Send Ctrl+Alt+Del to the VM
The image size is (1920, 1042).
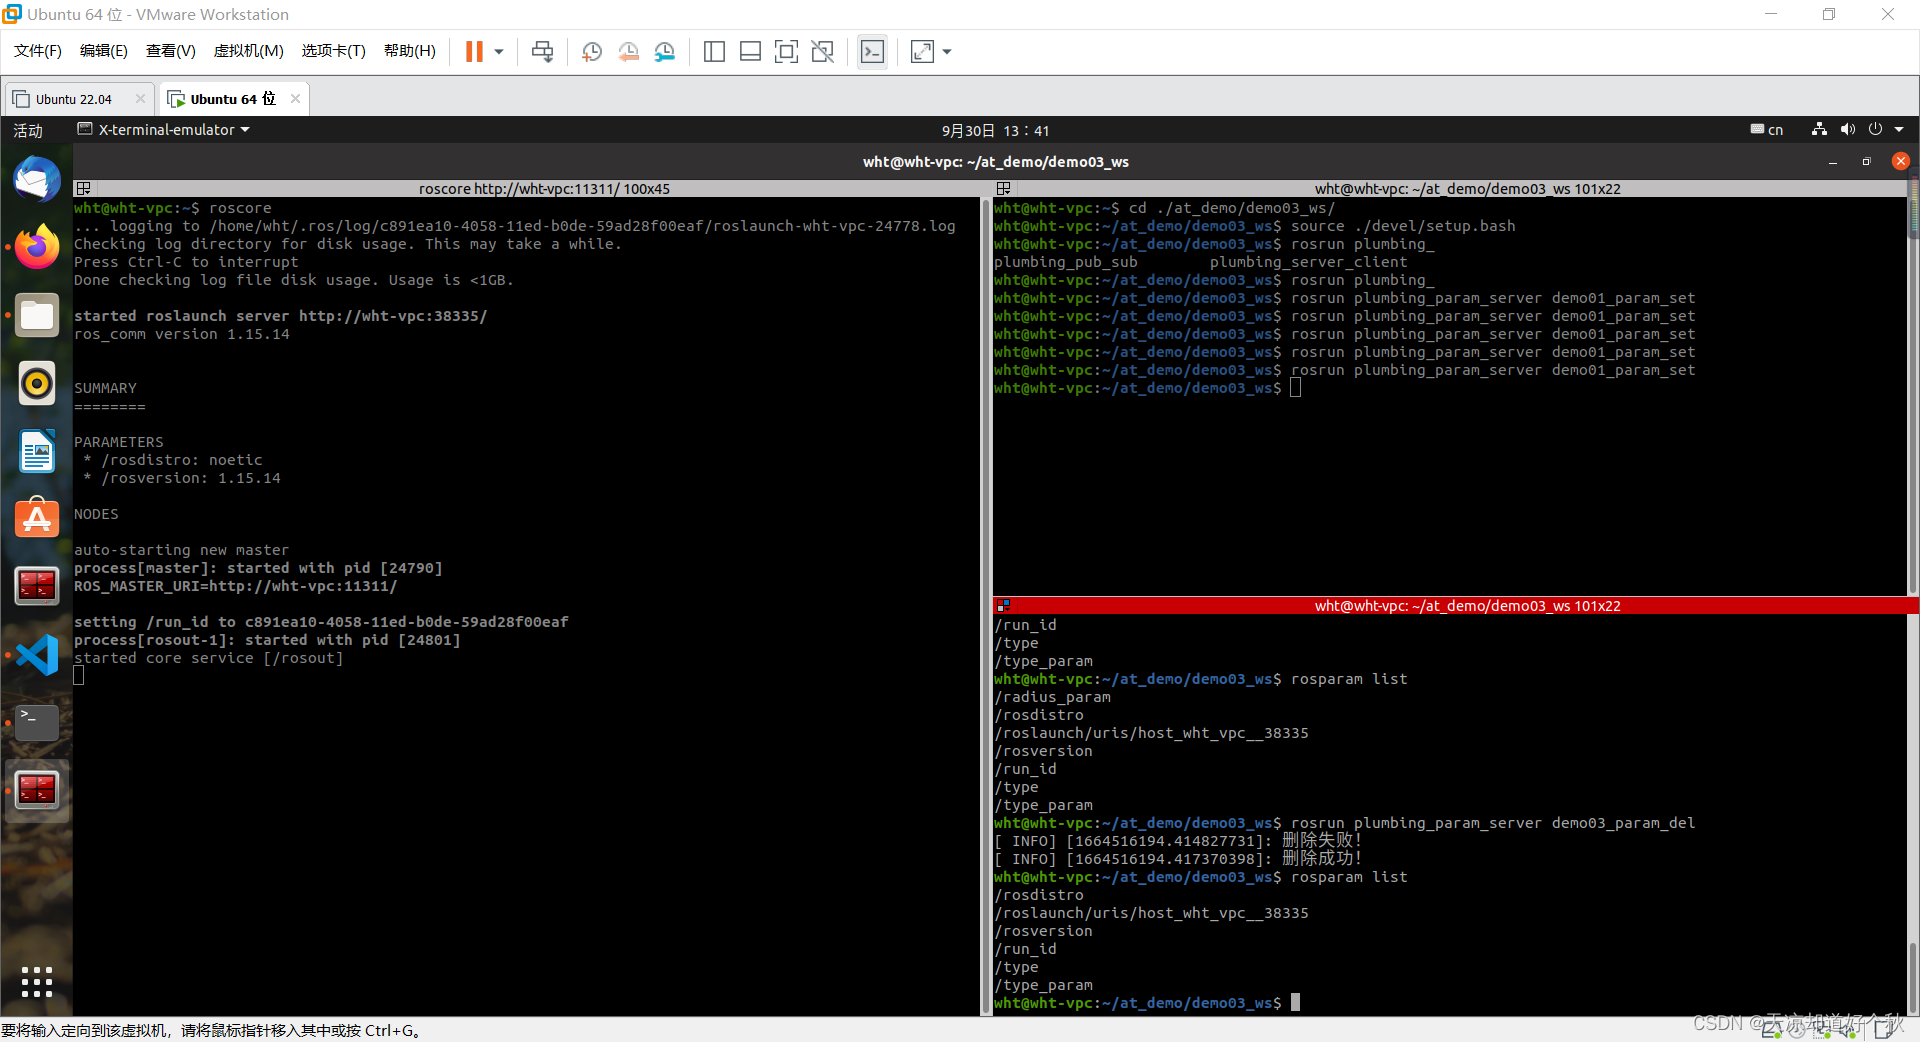point(543,51)
